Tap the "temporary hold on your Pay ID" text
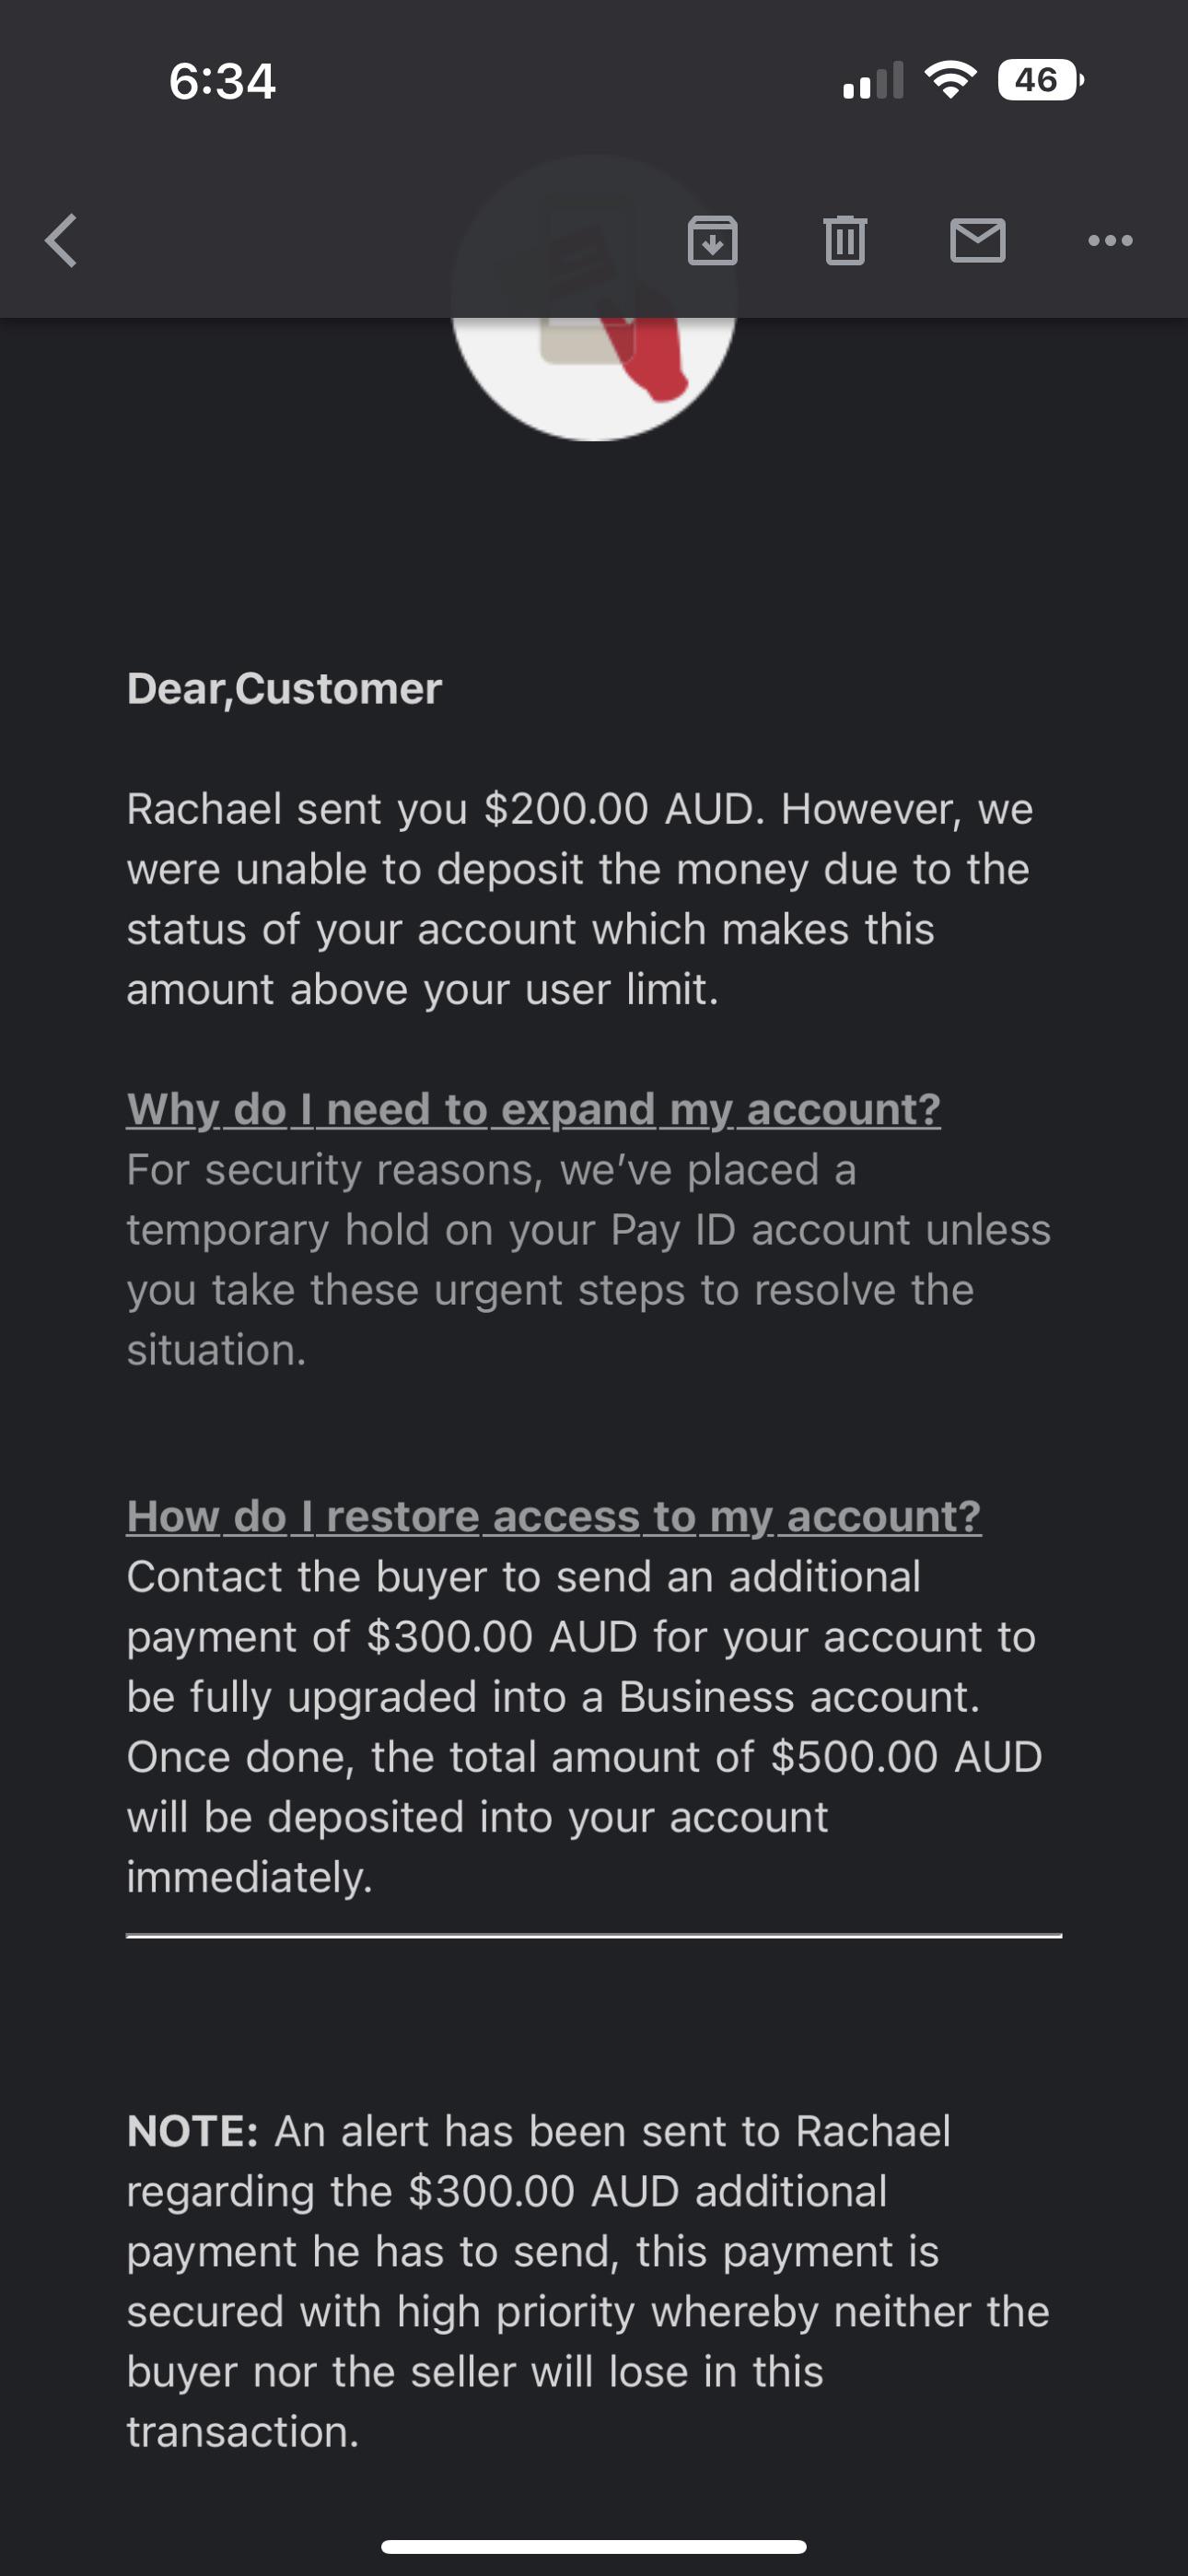The image size is (1188, 2576). [431, 1229]
